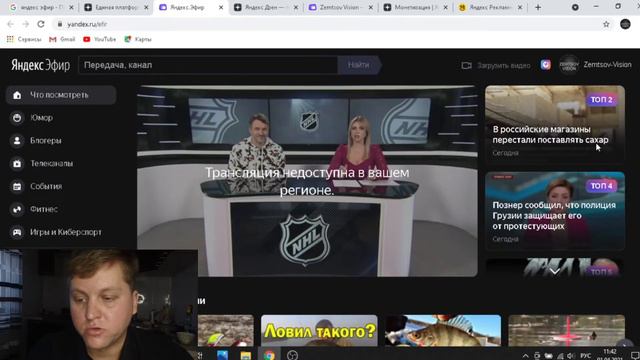The image size is (640, 360).
Task: Open the Что посмотреть home section
Action: tap(61, 95)
